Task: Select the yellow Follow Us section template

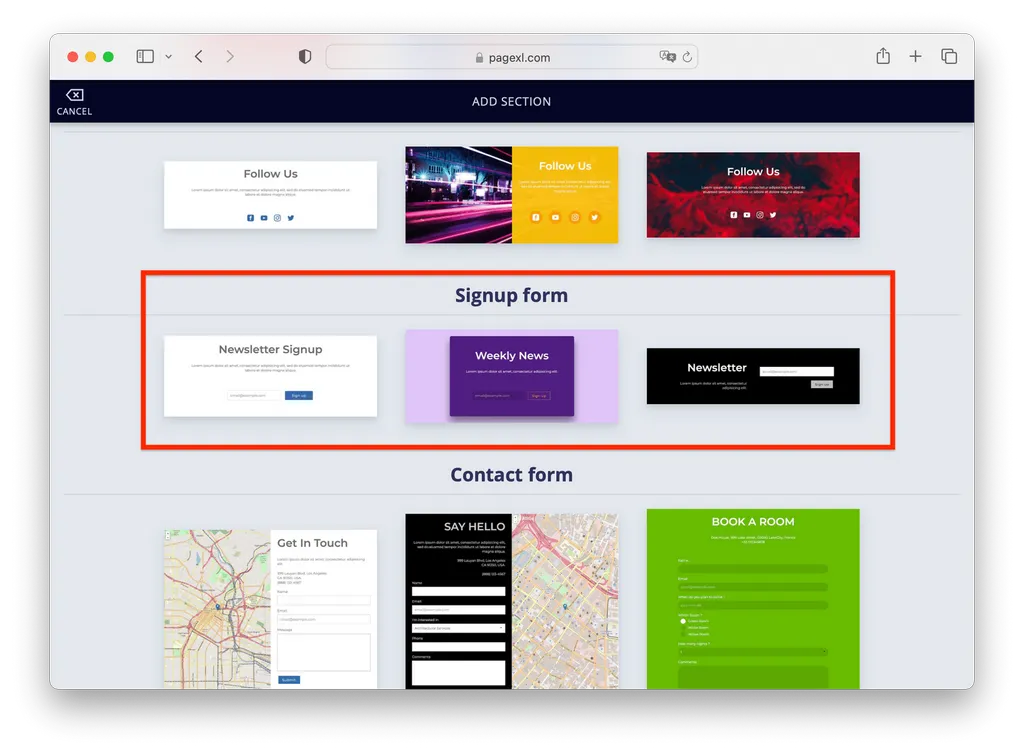Action: click(x=511, y=195)
